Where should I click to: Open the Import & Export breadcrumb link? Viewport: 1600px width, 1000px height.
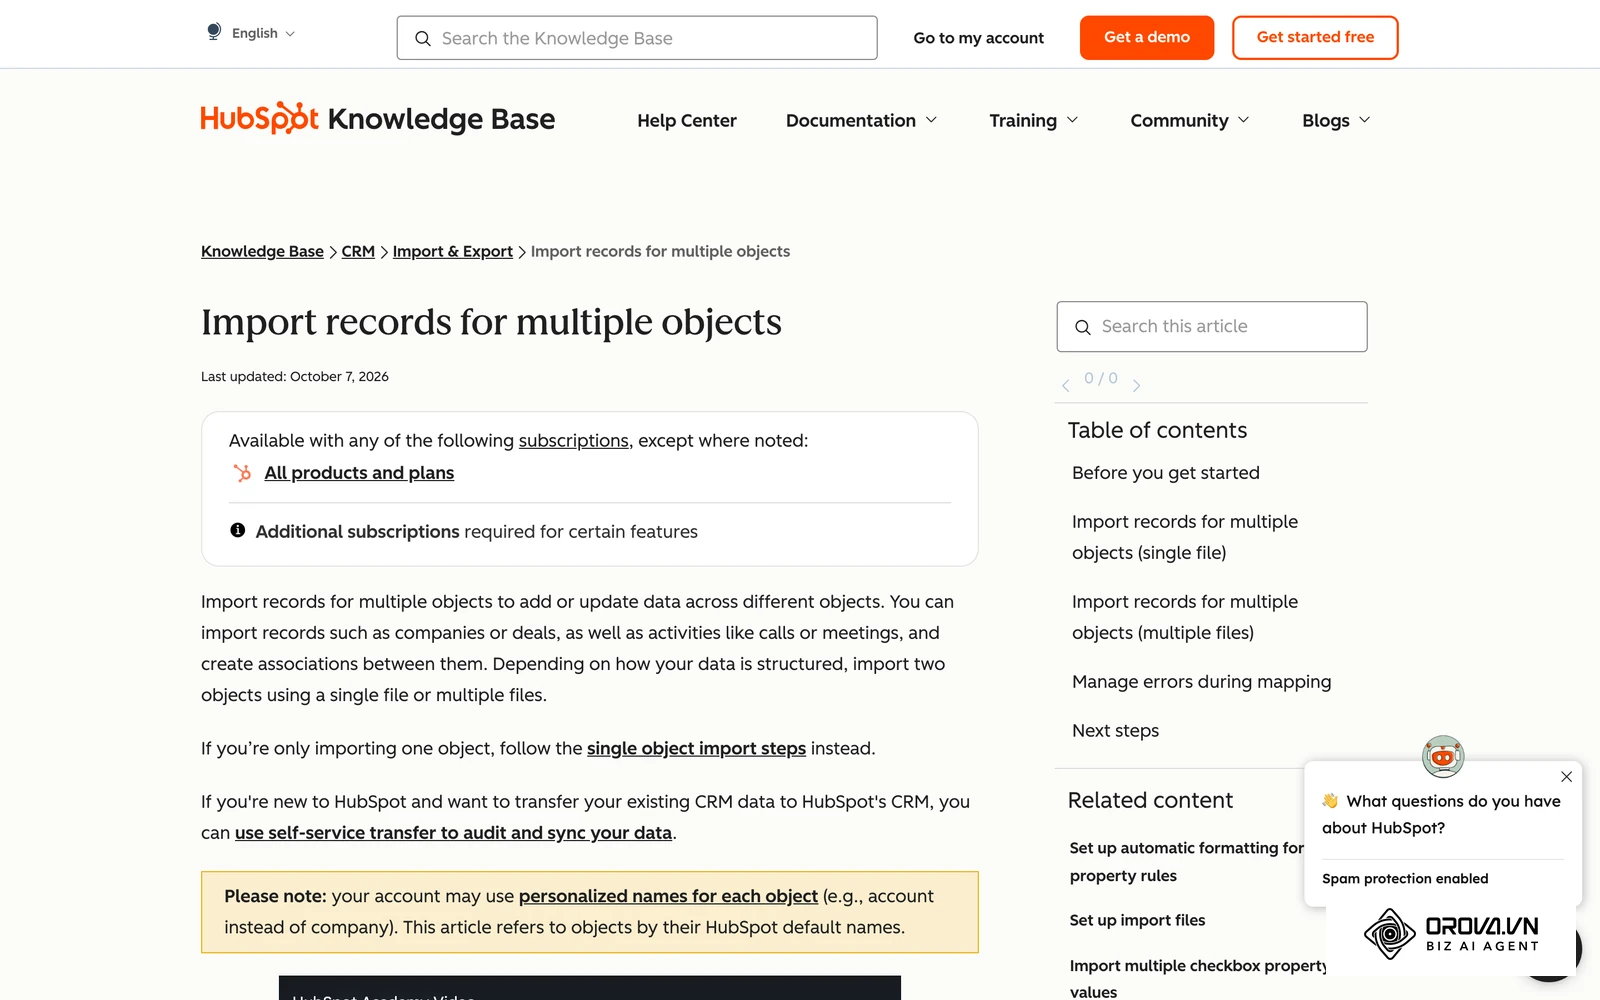pos(453,251)
